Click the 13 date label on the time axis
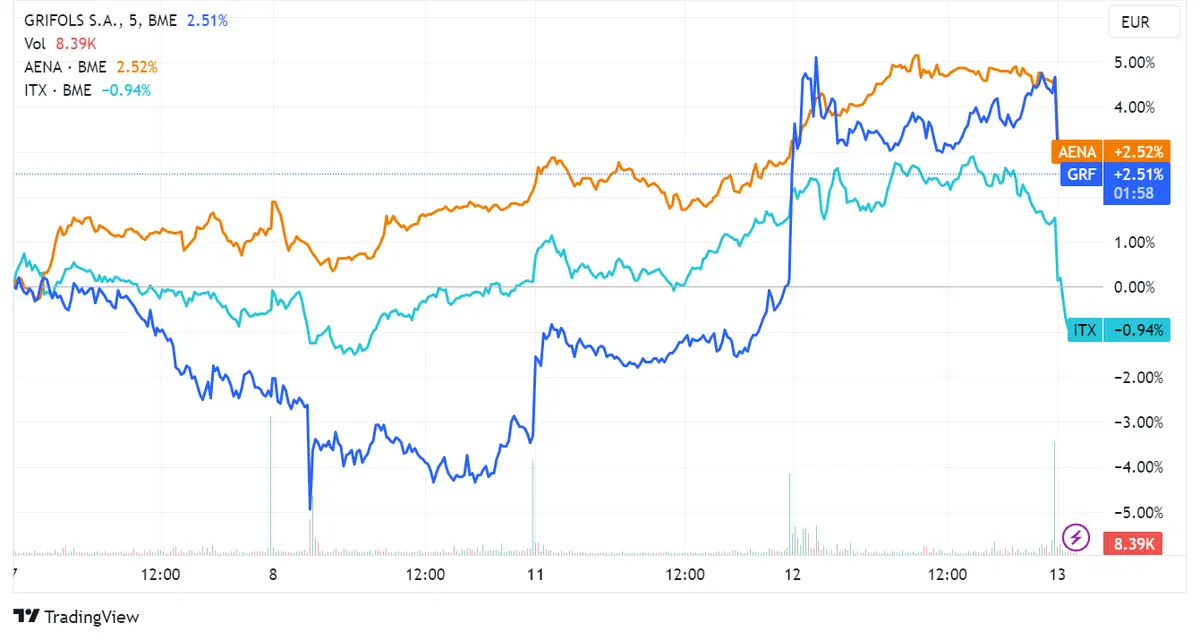 [1060, 575]
